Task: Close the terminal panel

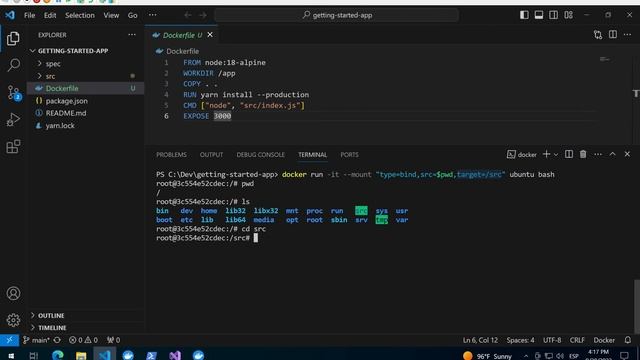Action: click(x=627, y=154)
